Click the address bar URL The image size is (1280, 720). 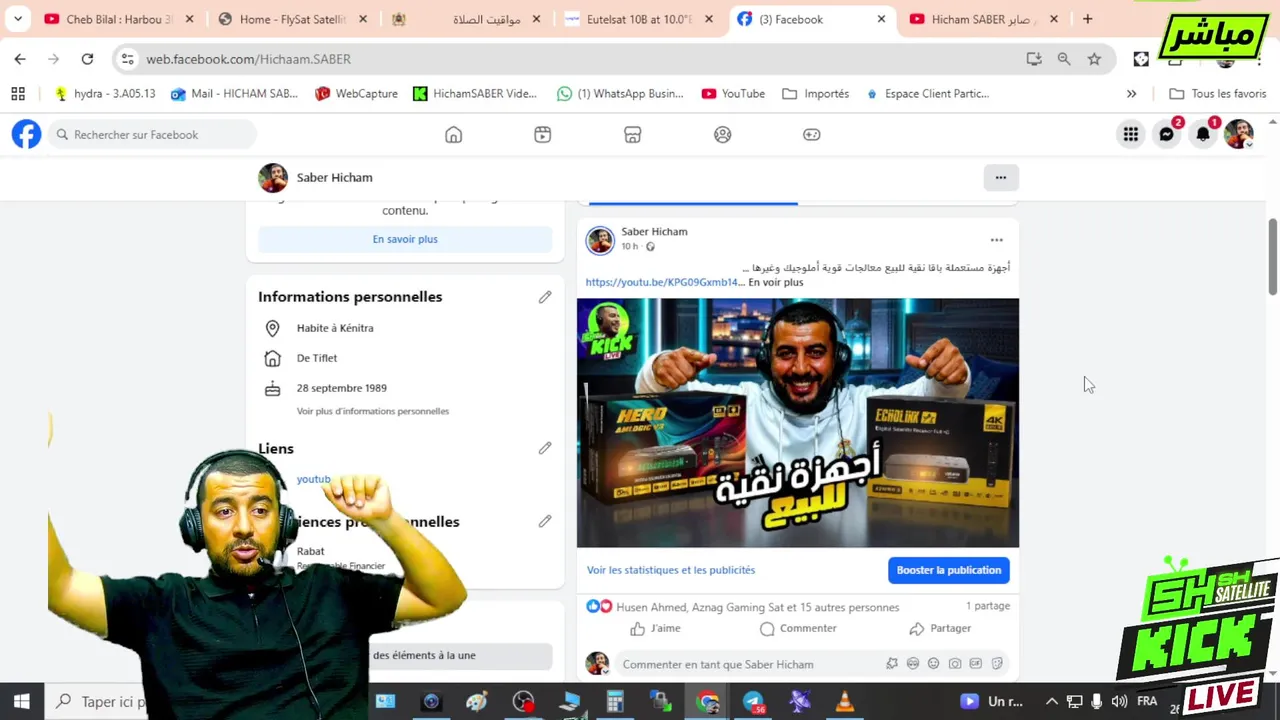(x=249, y=59)
